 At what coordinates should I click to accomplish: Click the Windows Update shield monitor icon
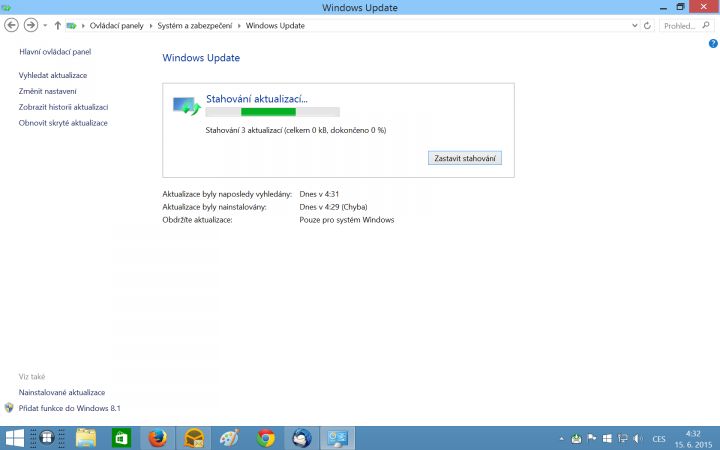coord(186,106)
